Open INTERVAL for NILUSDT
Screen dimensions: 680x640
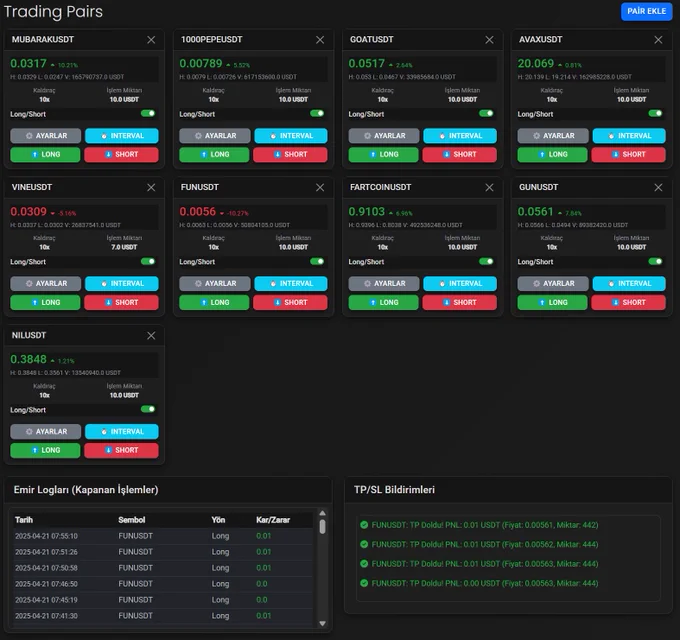(122, 431)
